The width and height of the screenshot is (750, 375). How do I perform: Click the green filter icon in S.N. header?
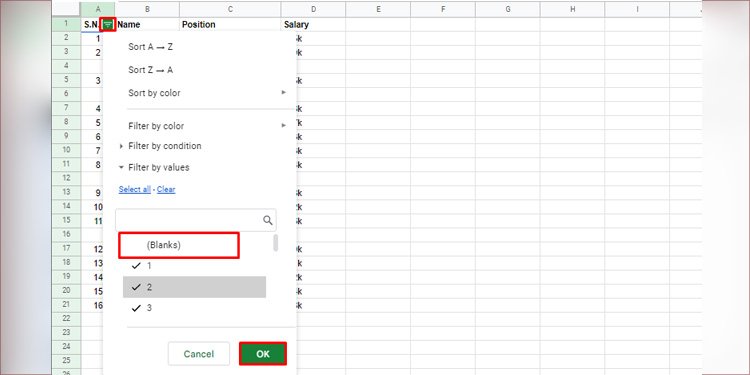point(109,24)
